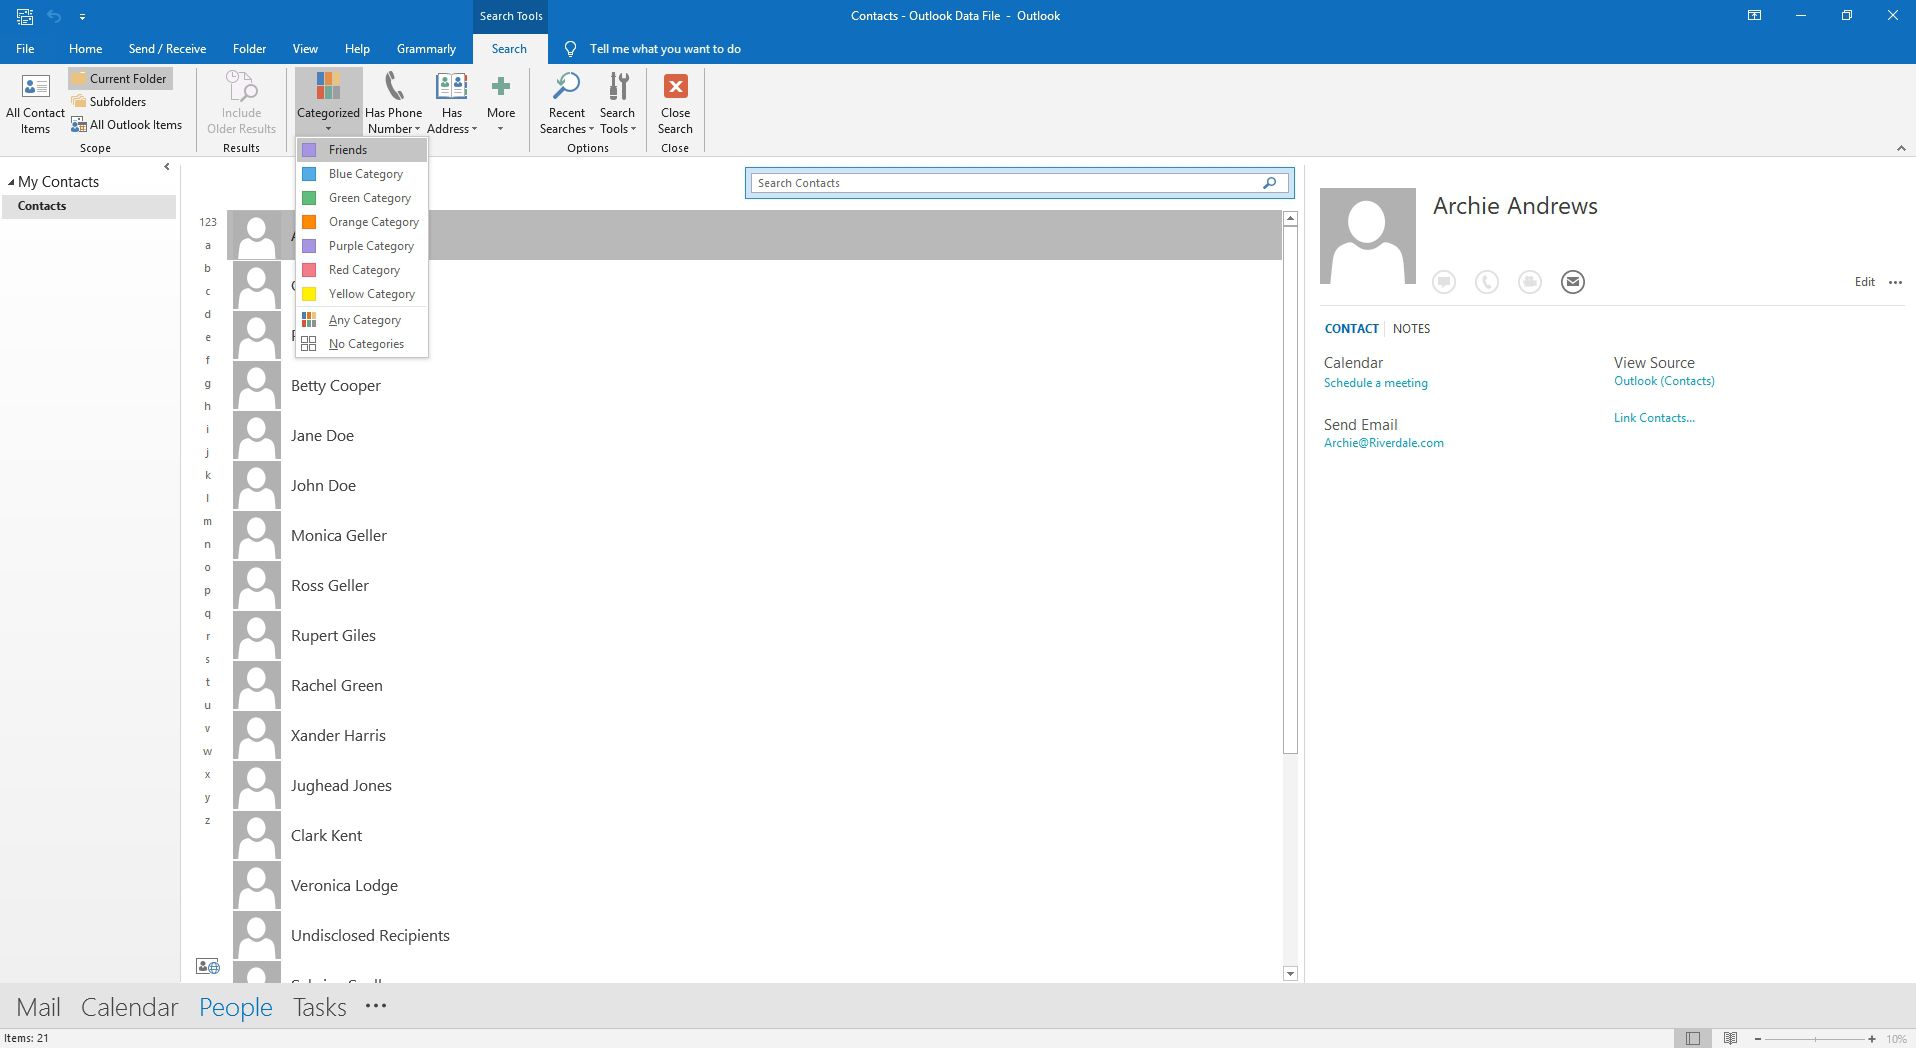Open more actions ellipsis for contact

(x=1895, y=282)
